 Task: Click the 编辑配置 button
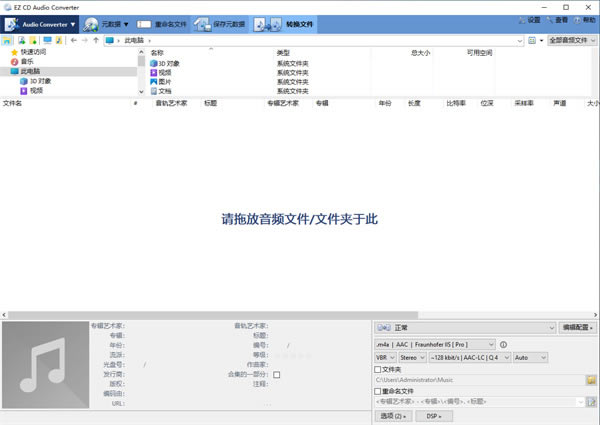[x=577, y=328]
